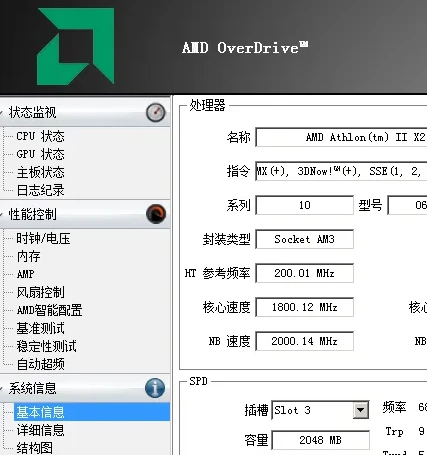Viewport: 427px width, 455px height.
Task: Open 日志纪录 in the sidebar
Action: click(40, 190)
